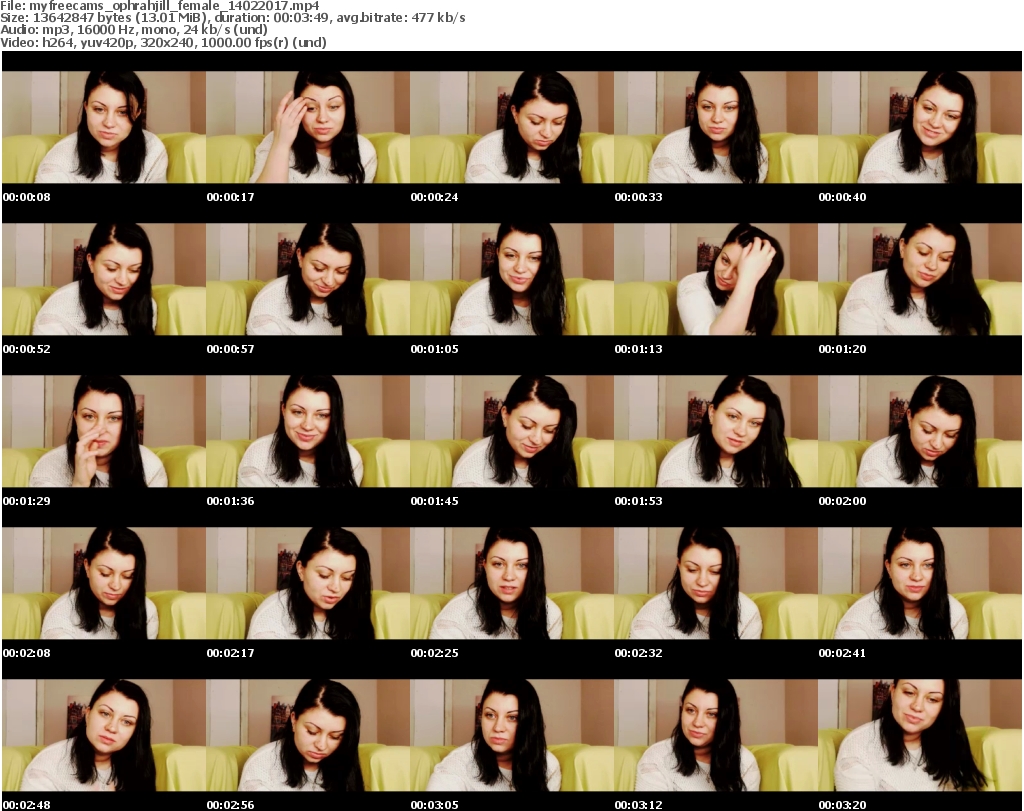The image size is (1024, 811).
Task: Click the frame labeled 00:02:25
Action: coord(512,583)
